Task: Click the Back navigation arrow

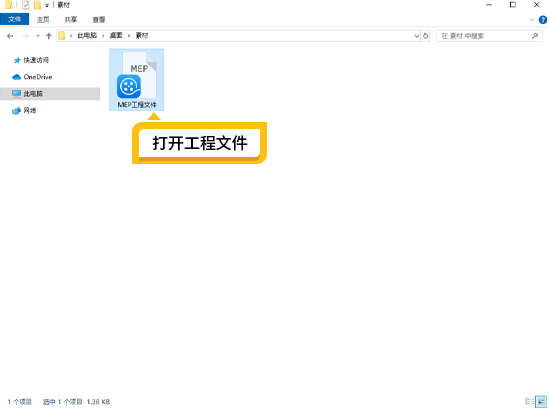Action: (x=10, y=36)
